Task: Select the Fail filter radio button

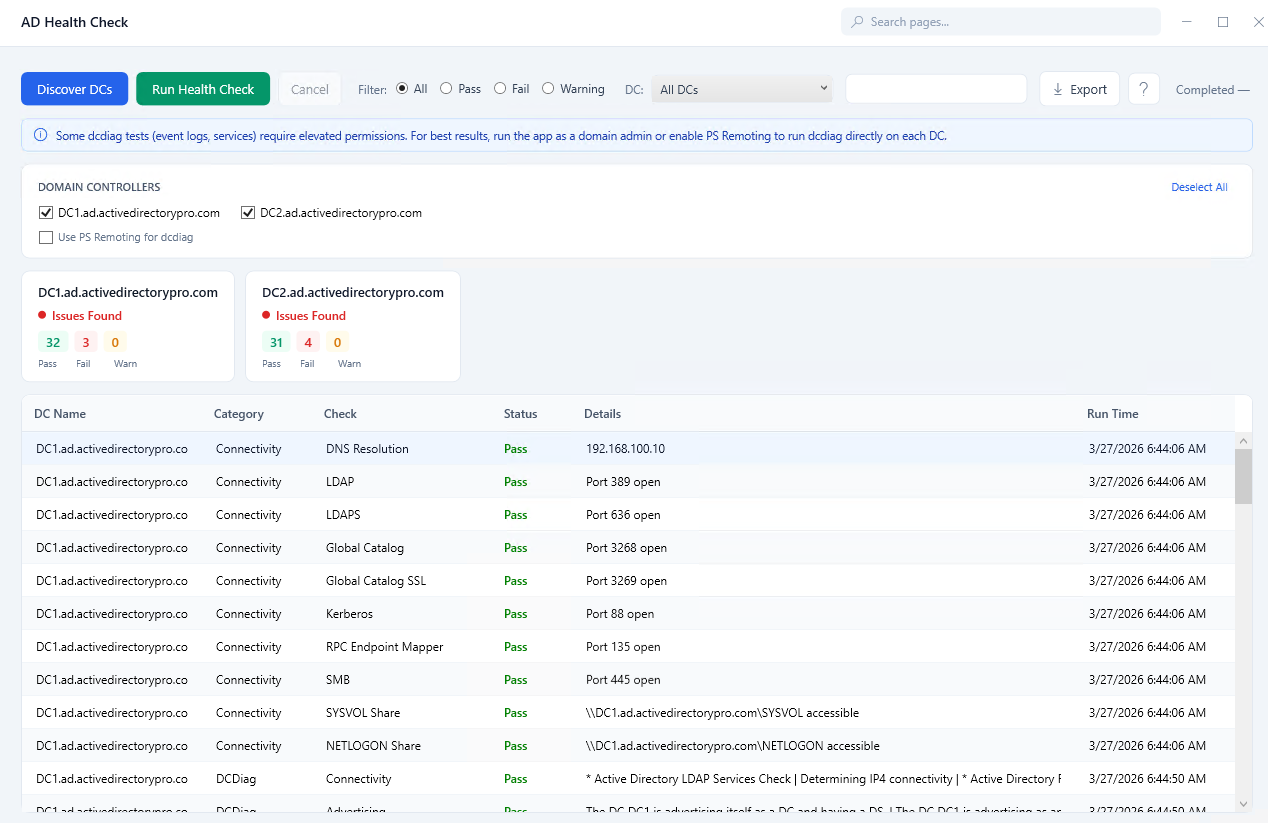Action: (500, 88)
